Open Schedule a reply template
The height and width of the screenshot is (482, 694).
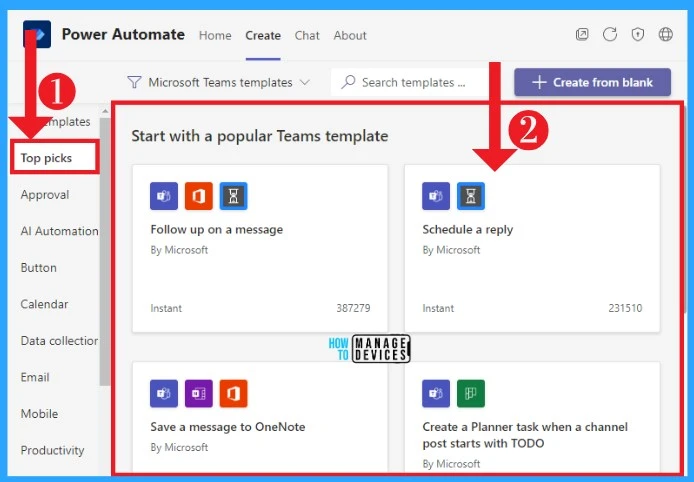click(532, 248)
